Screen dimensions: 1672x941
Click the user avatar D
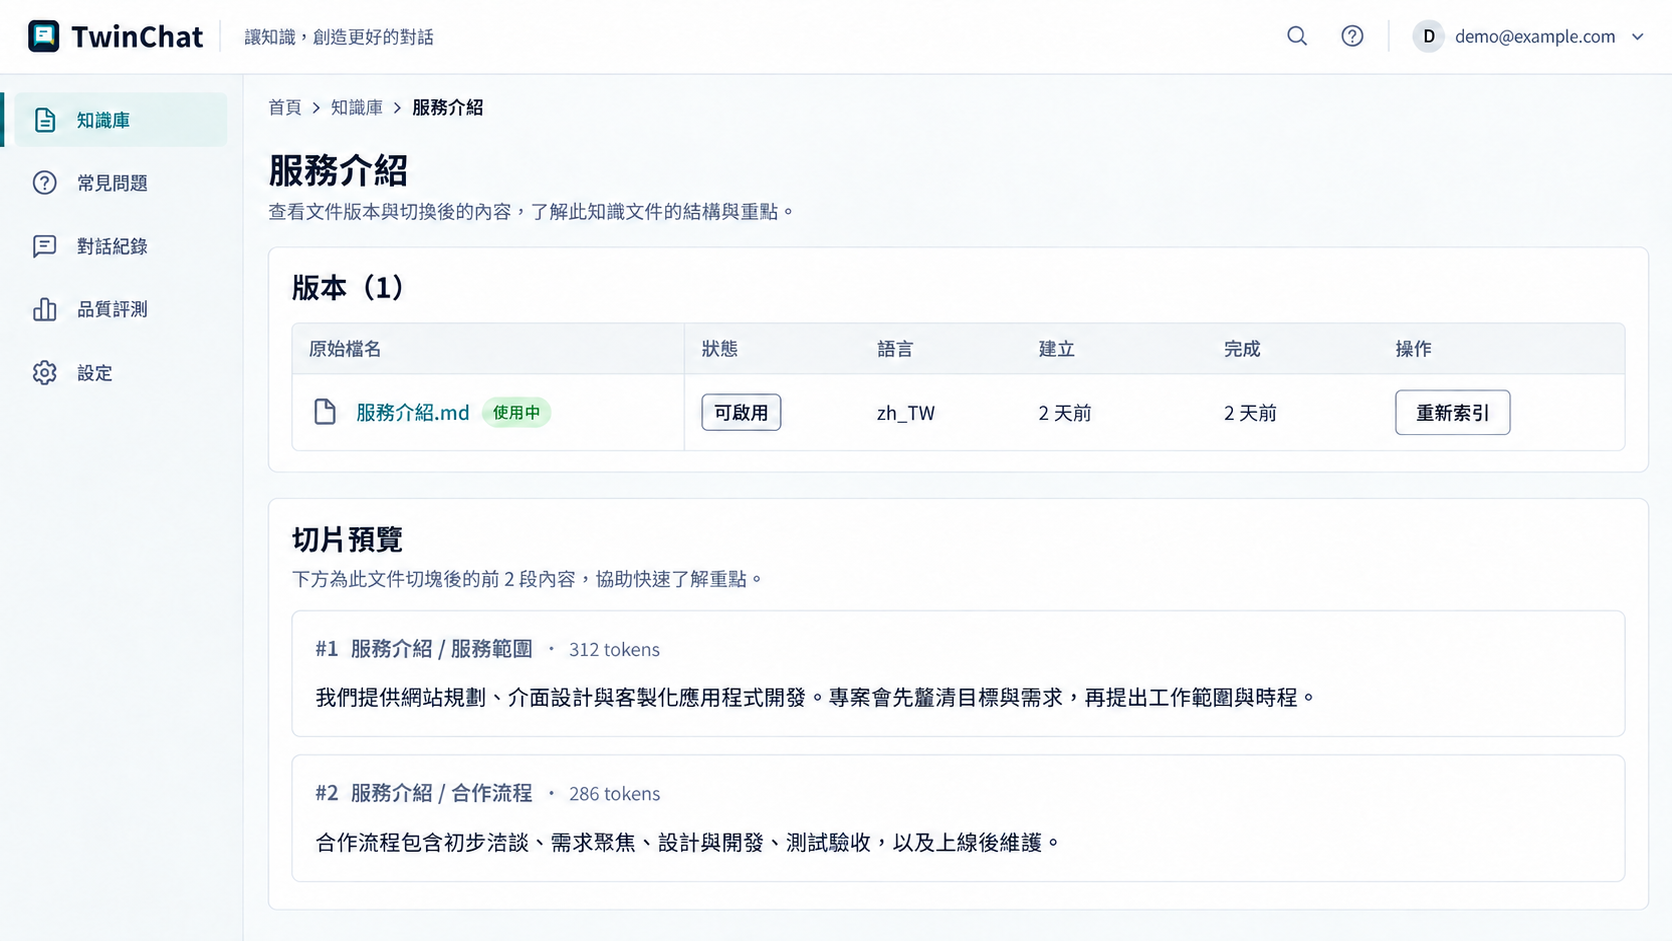point(1428,36)
